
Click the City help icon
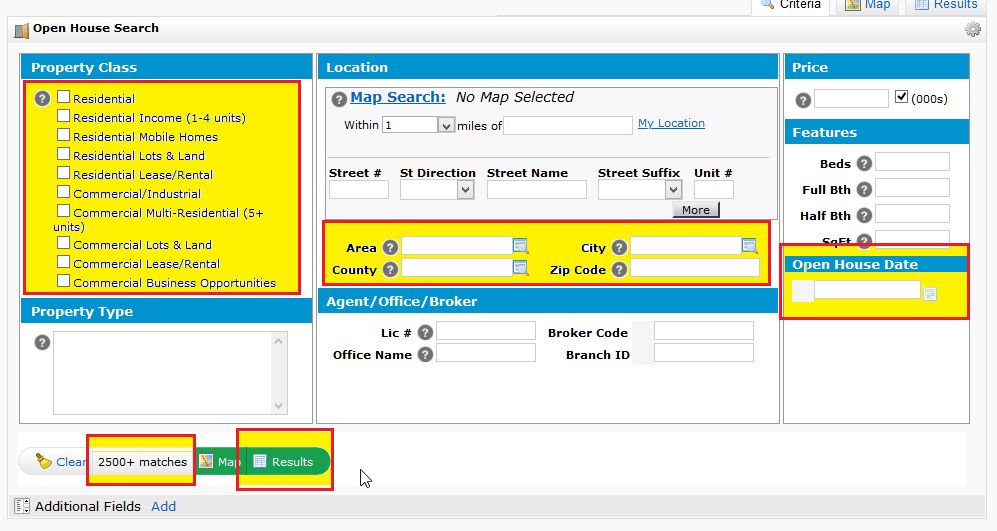tap(619, 247)
